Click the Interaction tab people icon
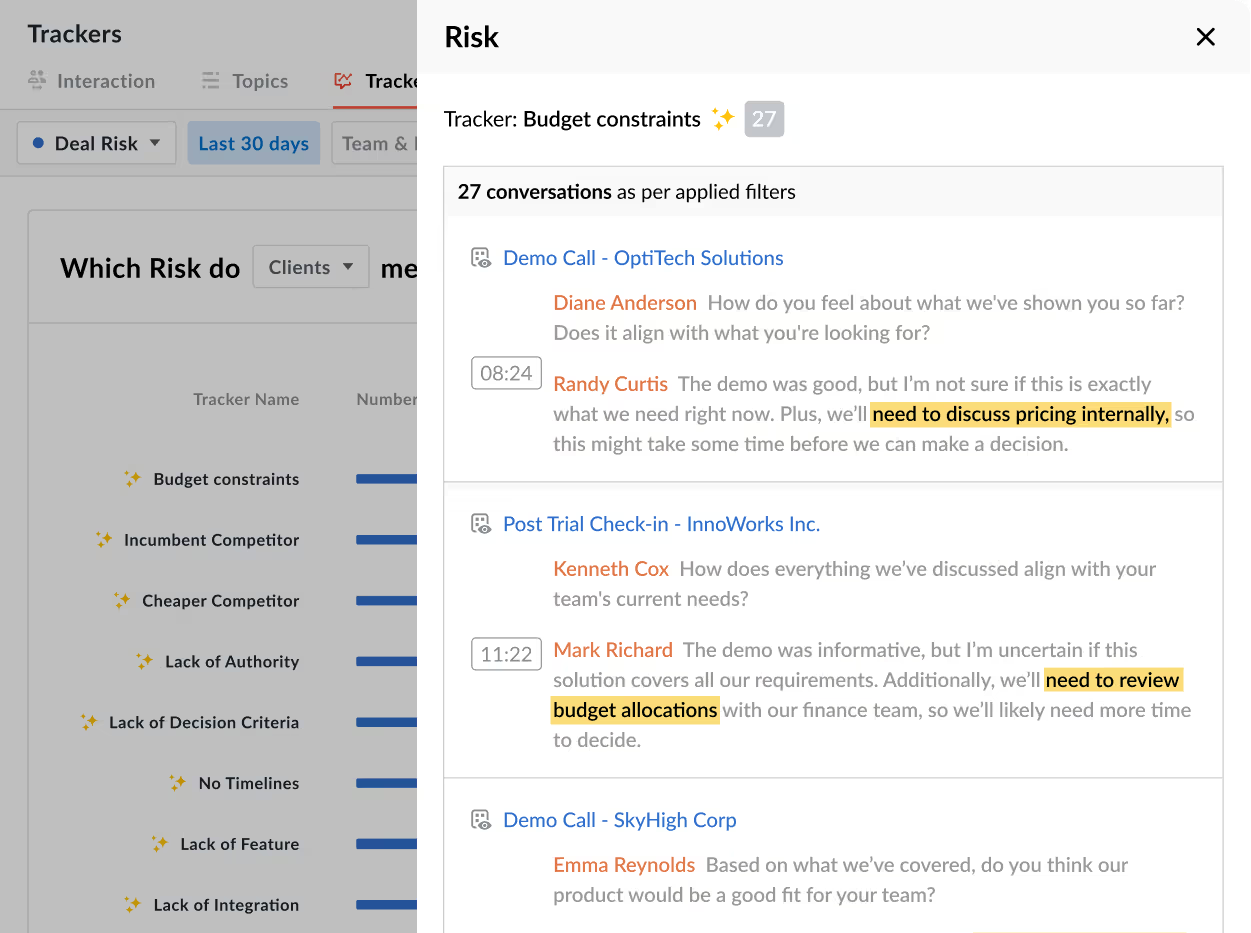Image resolution: width=1251 pixels, height=933 pixels. point(37,81)
